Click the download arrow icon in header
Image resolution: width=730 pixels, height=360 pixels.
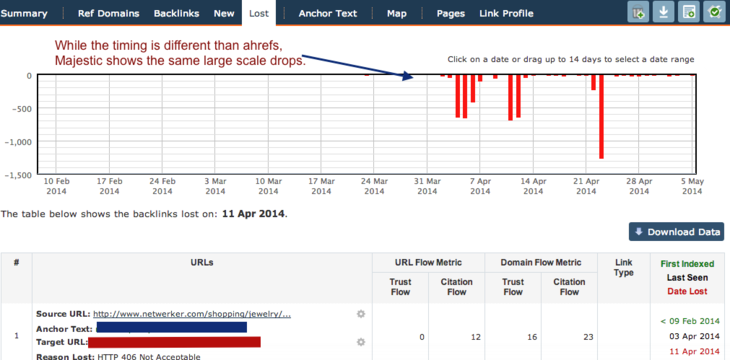tap(663, 12)
